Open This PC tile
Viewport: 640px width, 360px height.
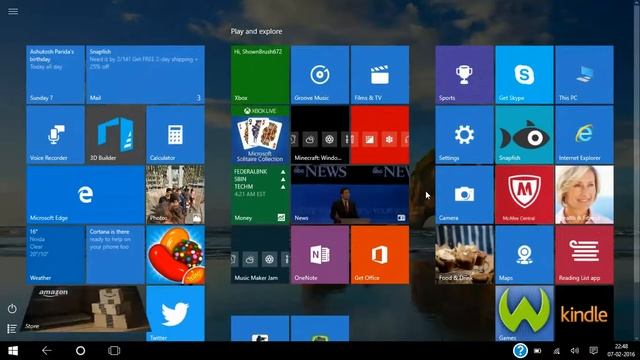coord(584,75)
